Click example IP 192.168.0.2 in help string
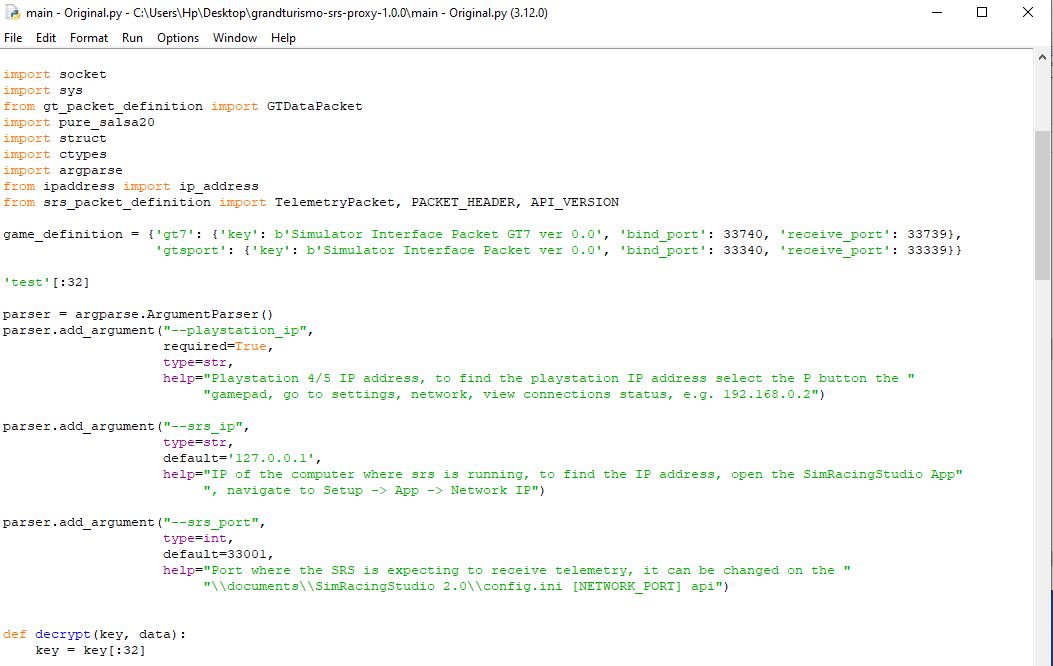The height and width of the screenshot is (666, 1053). pos(766,395)
